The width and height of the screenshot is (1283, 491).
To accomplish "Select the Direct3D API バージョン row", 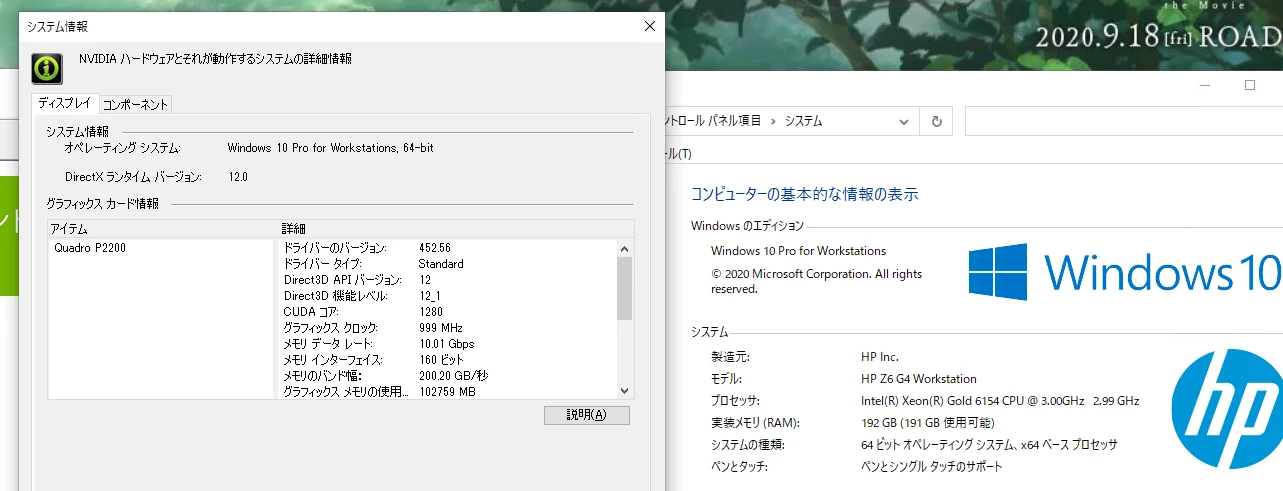I will (x=447, y=280).
